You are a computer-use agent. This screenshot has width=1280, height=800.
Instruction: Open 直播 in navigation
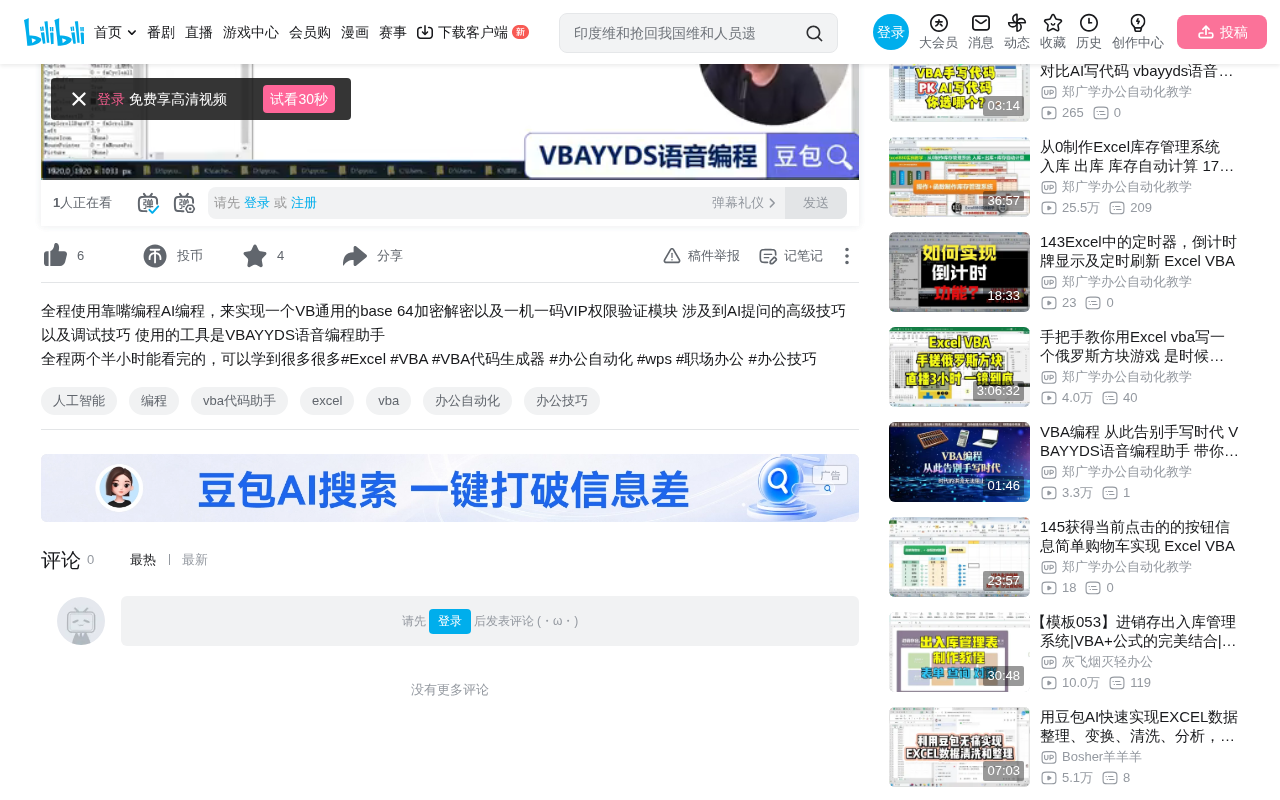199,32
